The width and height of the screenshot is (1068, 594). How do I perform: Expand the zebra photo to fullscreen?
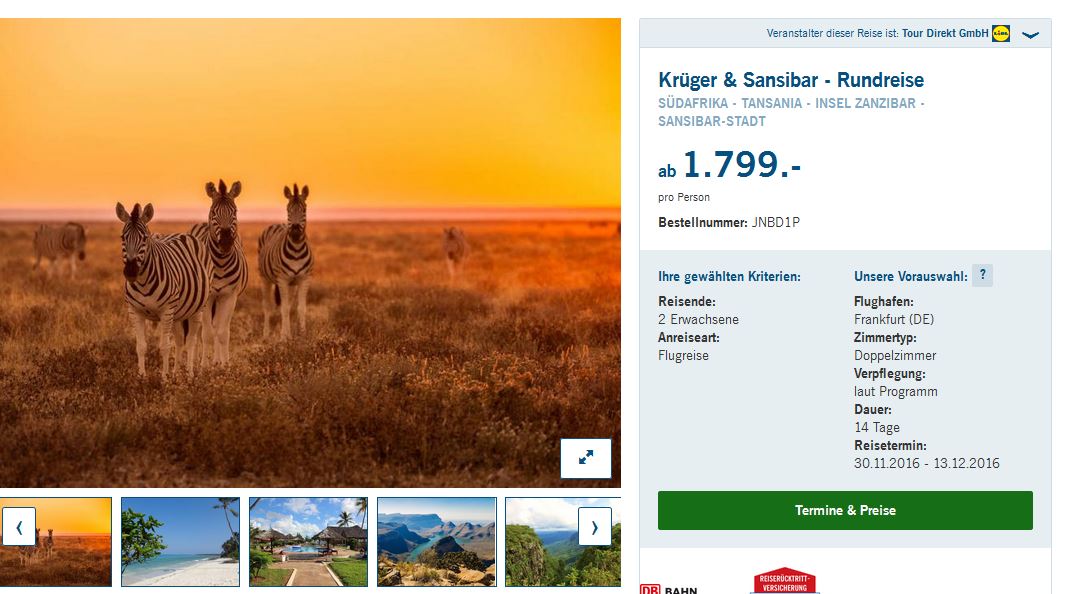coord(586,458)
